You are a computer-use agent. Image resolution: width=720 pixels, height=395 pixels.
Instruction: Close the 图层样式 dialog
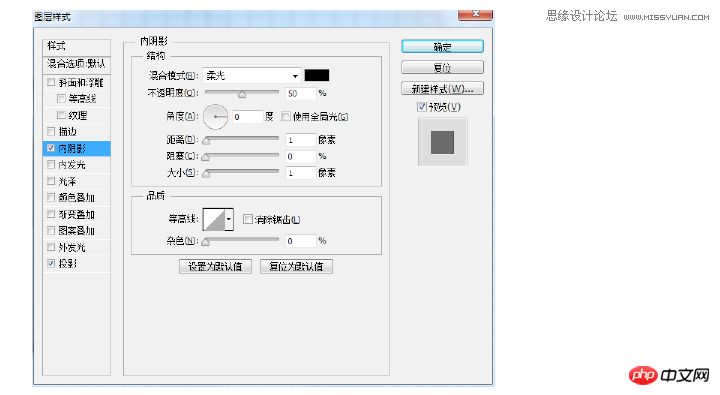coord(475,14)
